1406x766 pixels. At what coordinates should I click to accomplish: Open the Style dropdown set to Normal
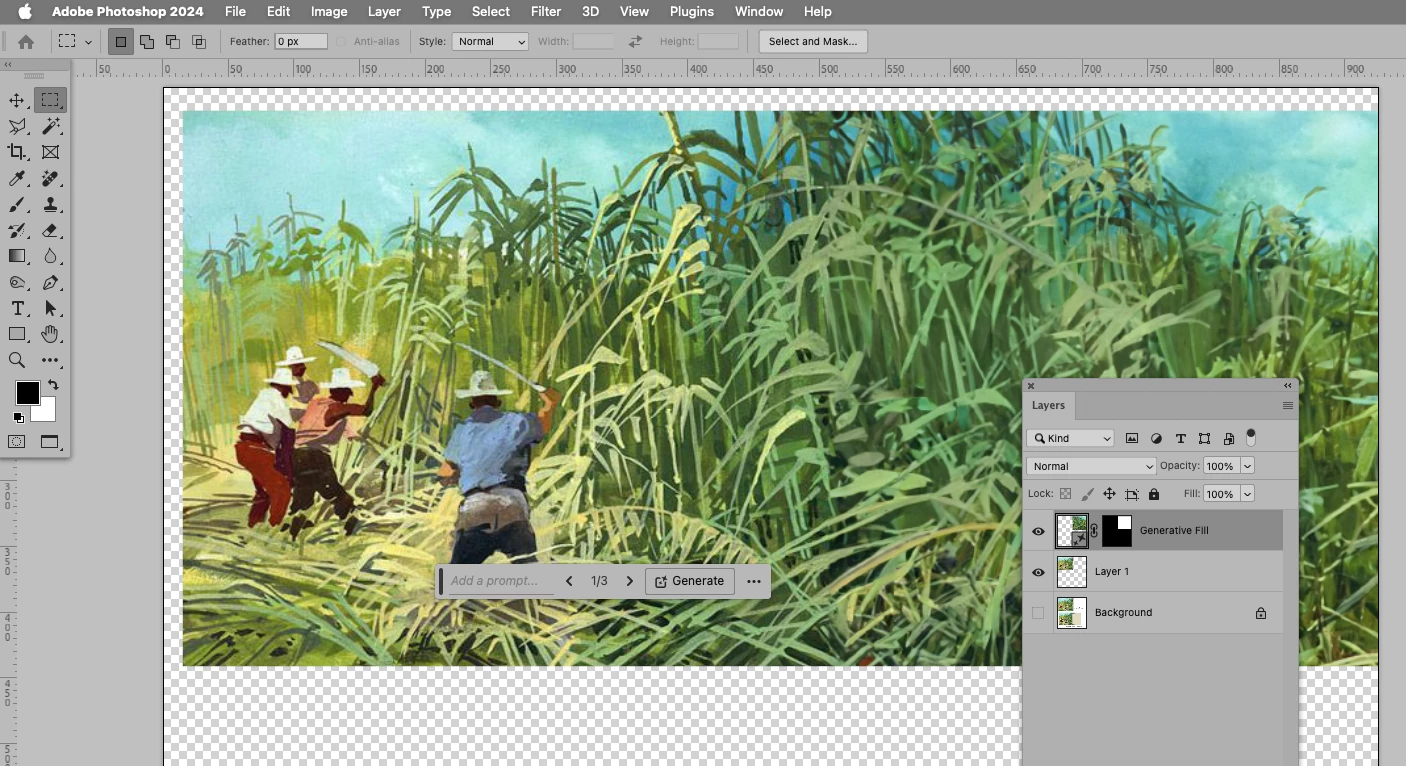490,41
